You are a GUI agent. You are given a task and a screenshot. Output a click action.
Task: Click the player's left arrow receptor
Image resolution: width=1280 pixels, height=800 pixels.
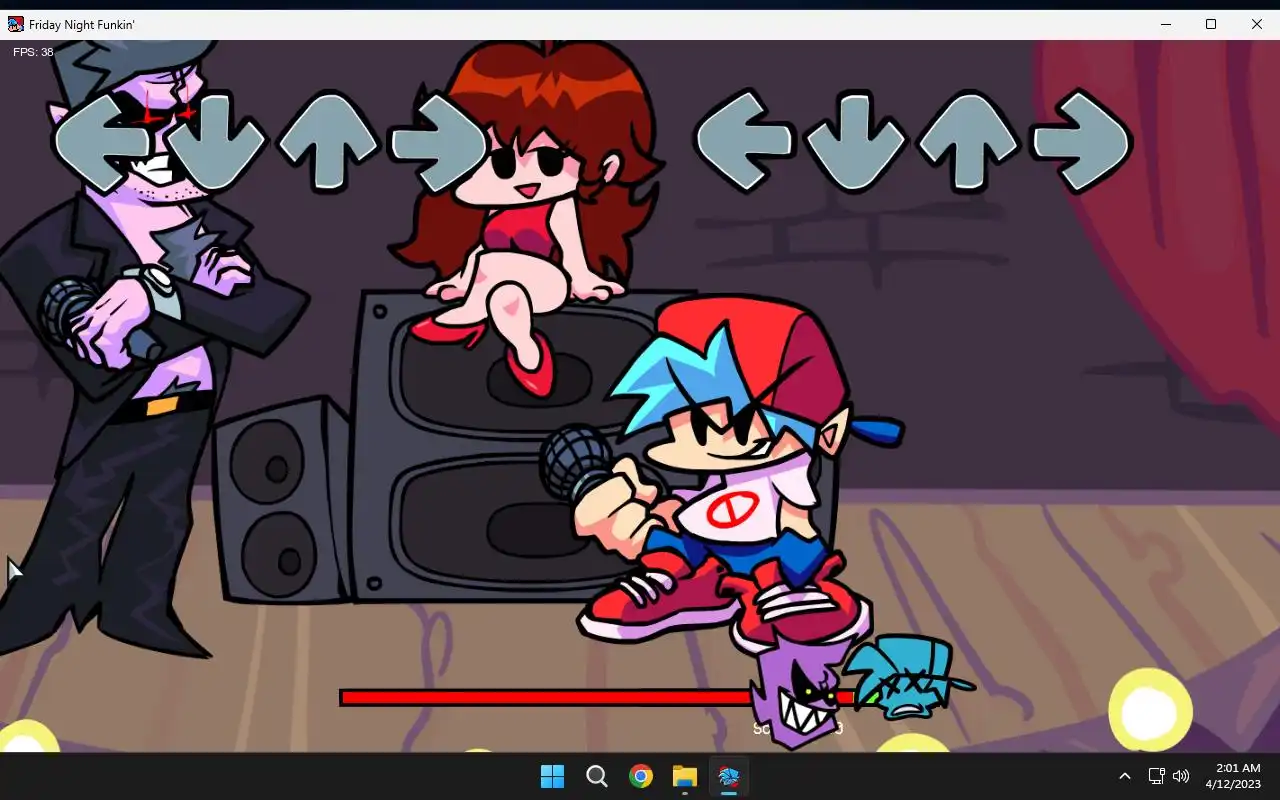(743, 140)
